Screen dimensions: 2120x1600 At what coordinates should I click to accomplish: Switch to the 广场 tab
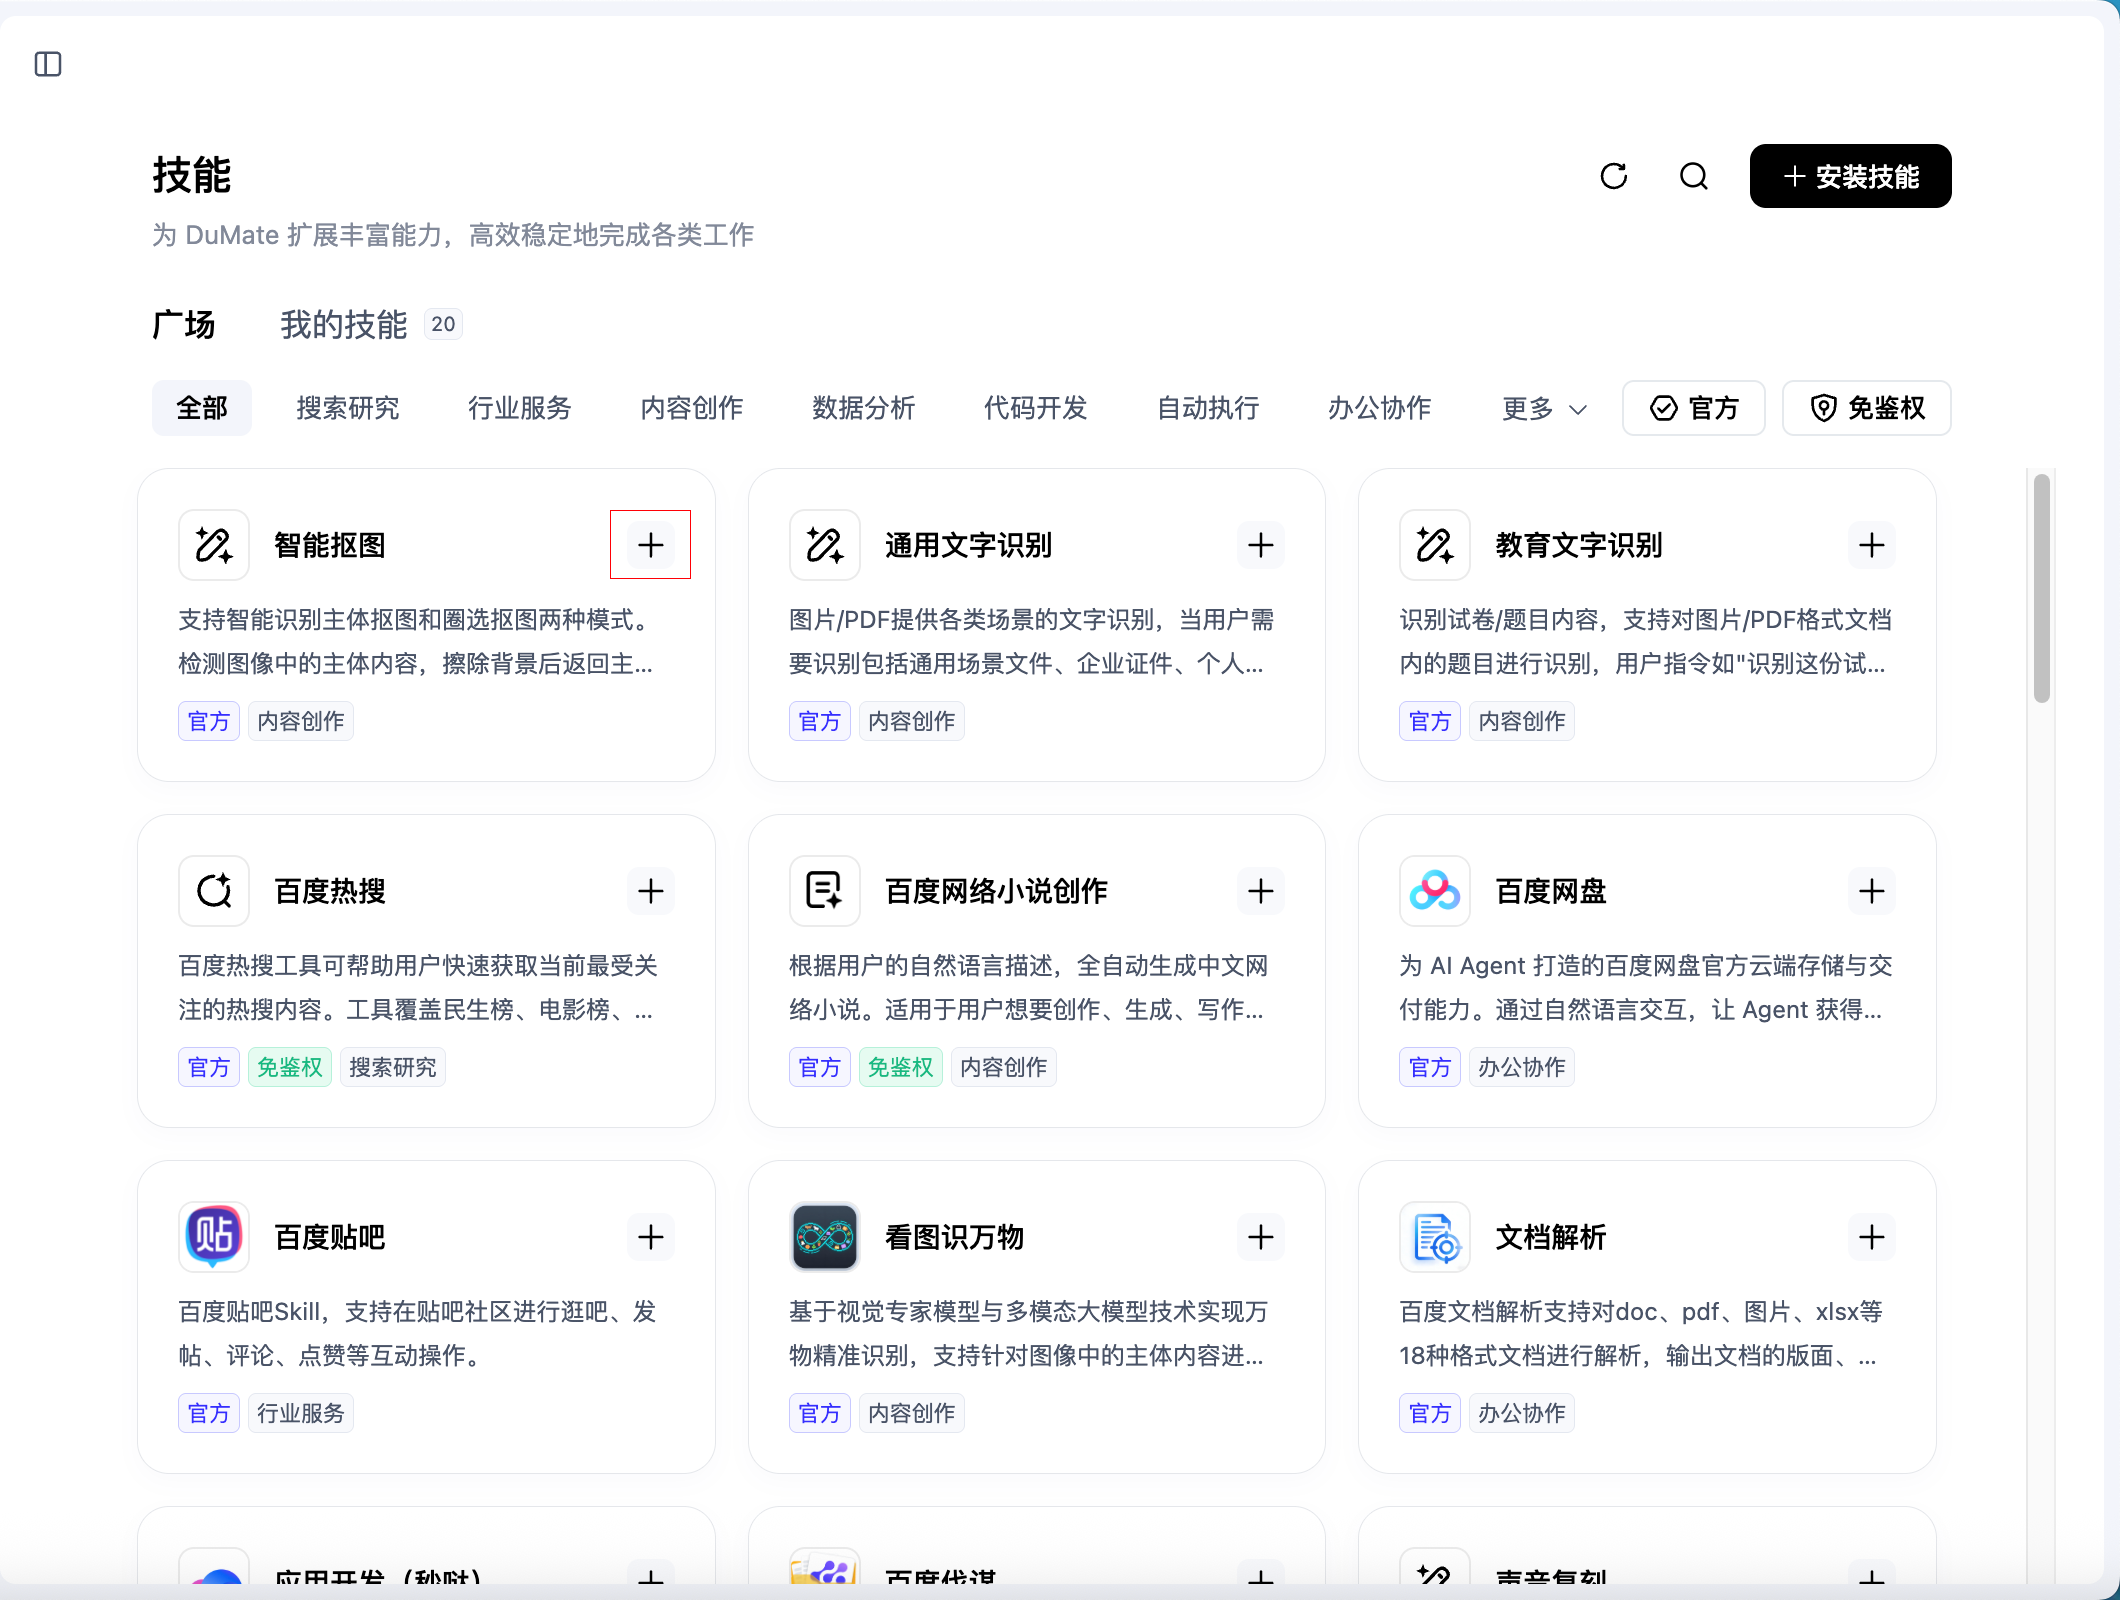tap(184, 325)
